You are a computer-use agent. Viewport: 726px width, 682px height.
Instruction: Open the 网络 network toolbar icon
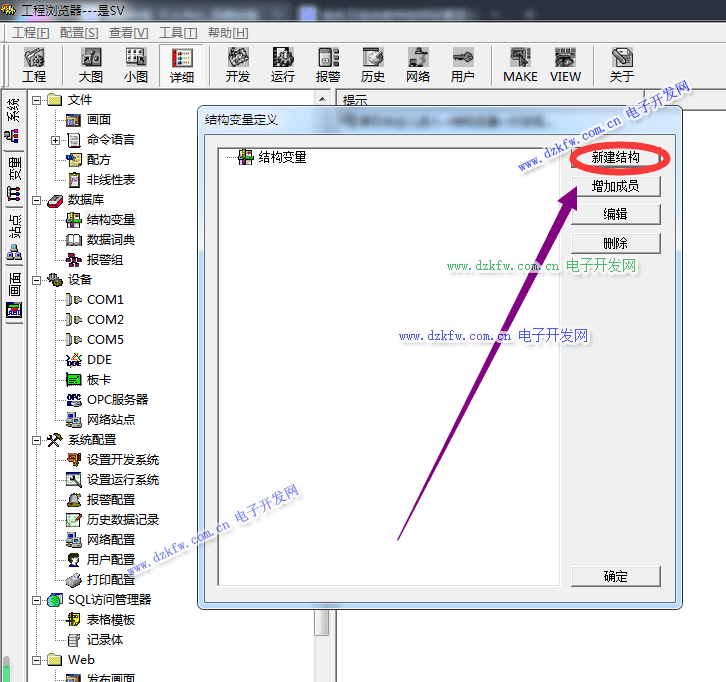(x=418, y=65)
